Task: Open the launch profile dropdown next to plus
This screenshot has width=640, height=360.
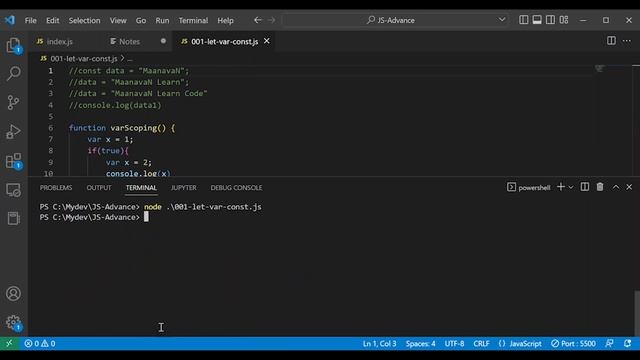Action: 571,187
